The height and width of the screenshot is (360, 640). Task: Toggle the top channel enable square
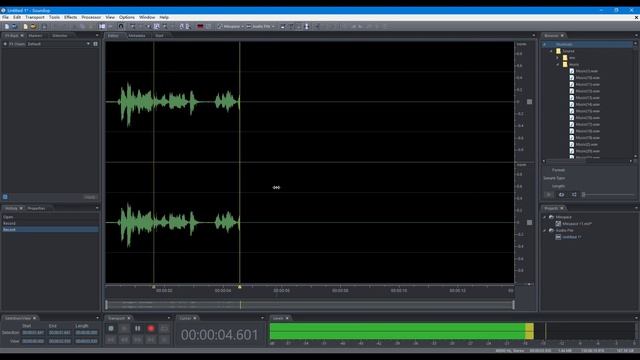[529, 102]
